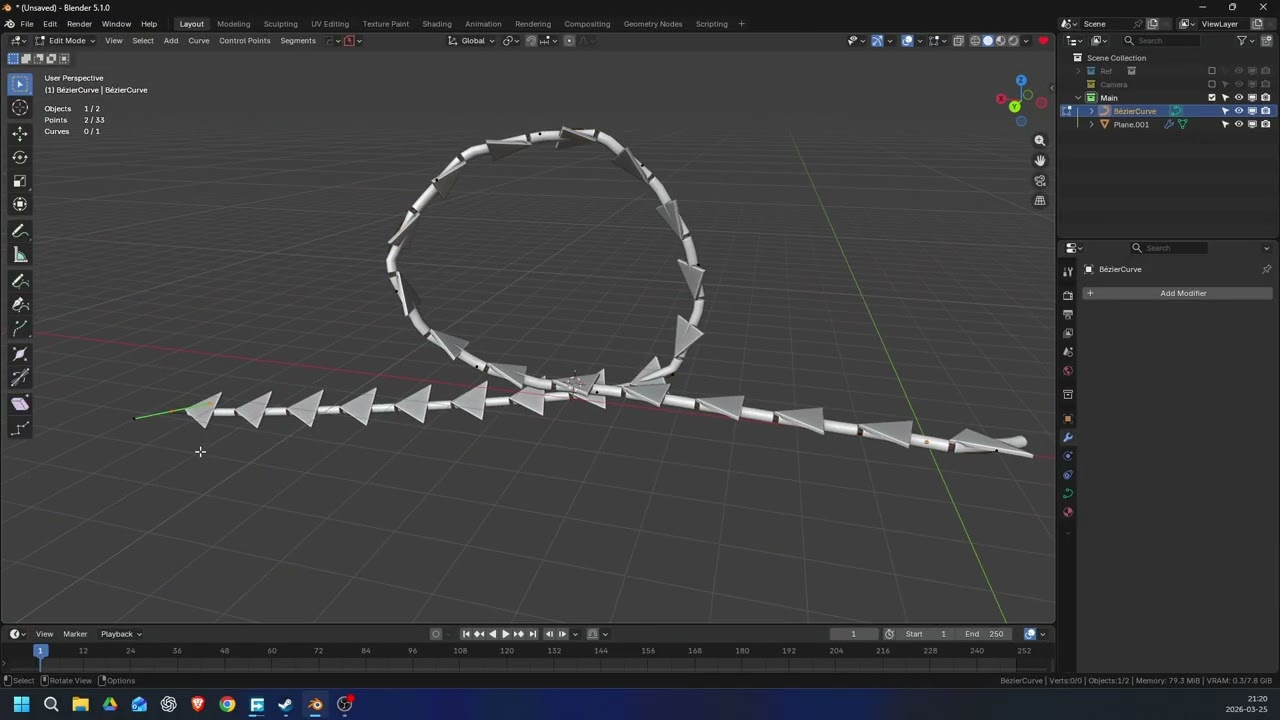Open the Edit Mode dropdown

(66, 41)
